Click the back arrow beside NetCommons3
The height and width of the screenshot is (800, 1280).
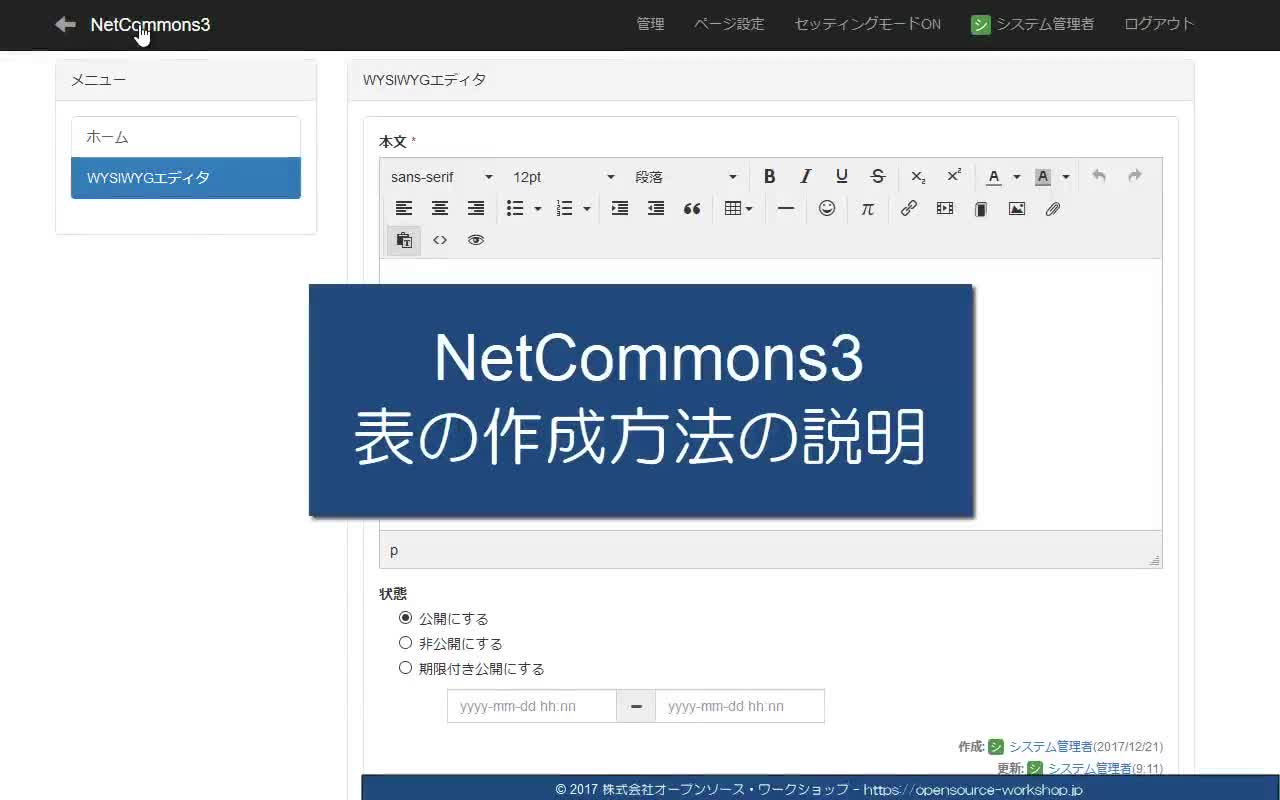coord(65,24)
